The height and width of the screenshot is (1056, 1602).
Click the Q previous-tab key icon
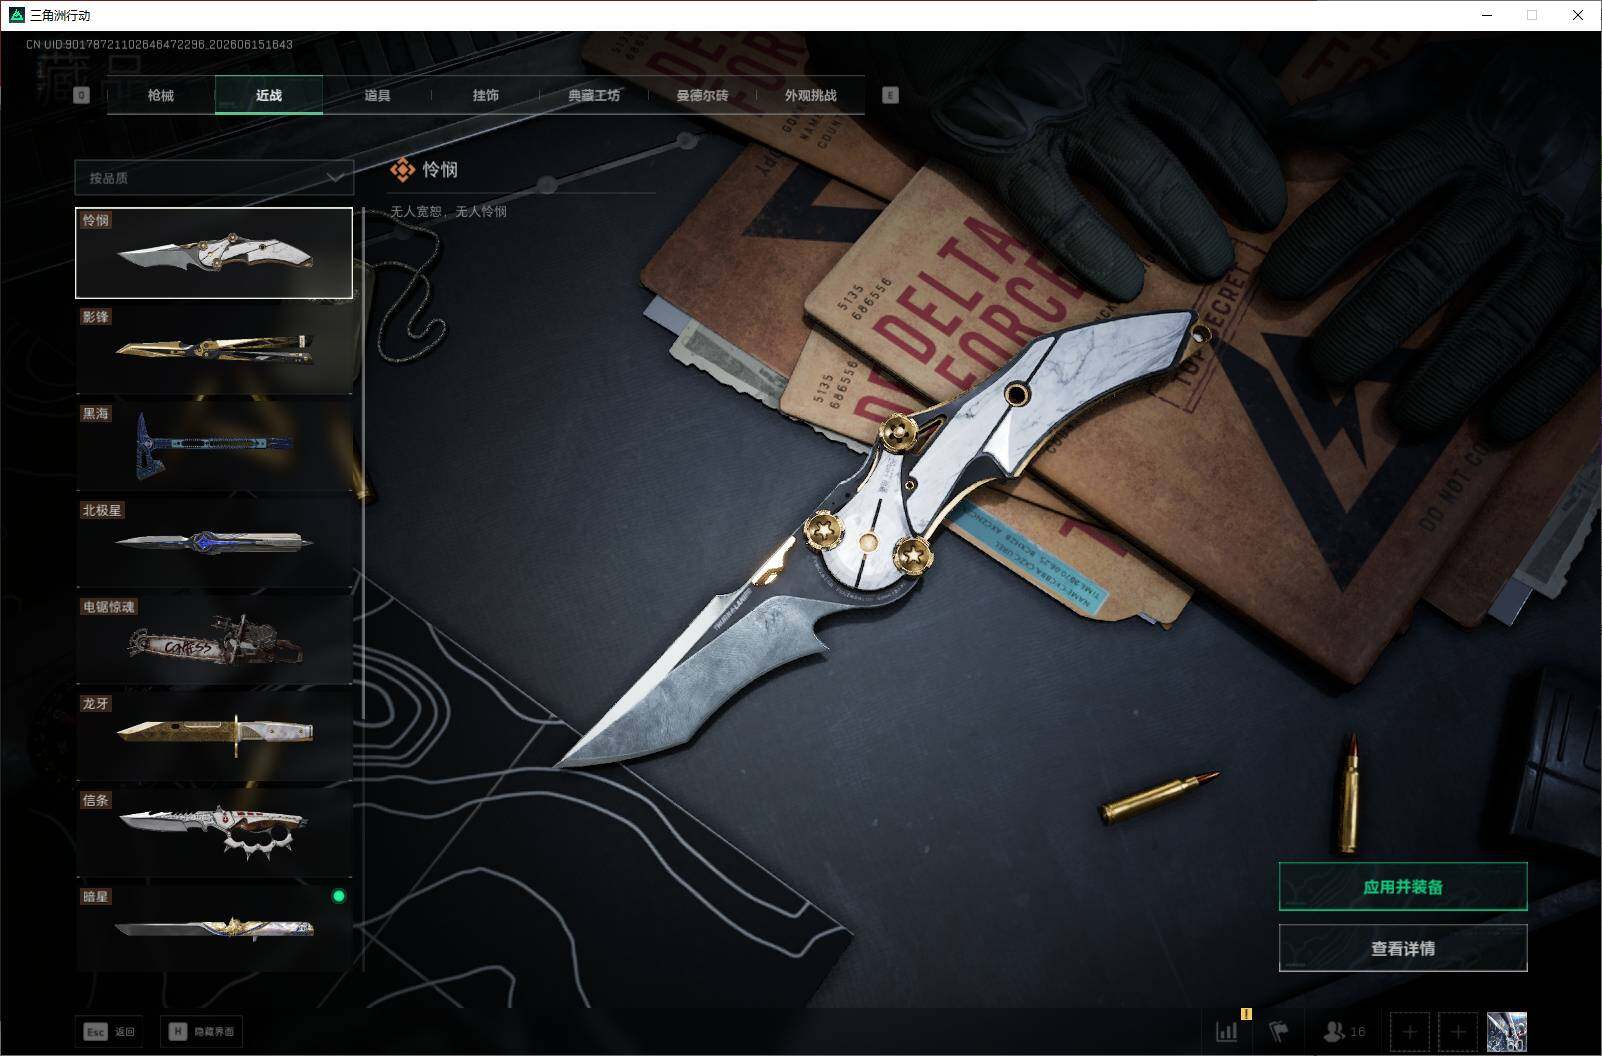[x=82, y=95]
